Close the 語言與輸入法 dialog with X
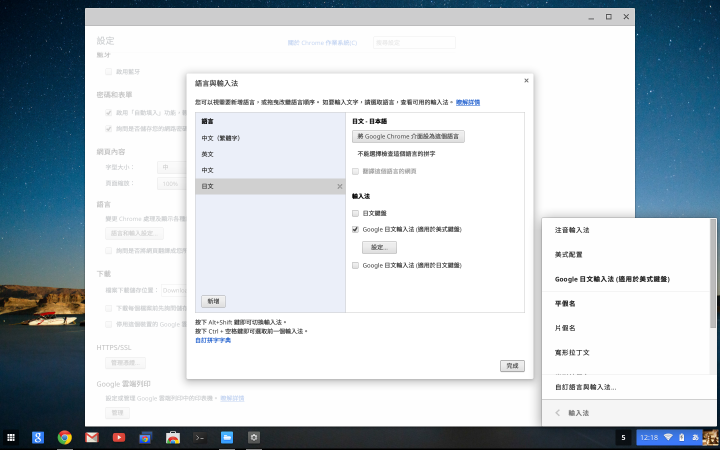Screen dimensions: 720x450 (526, 80)
